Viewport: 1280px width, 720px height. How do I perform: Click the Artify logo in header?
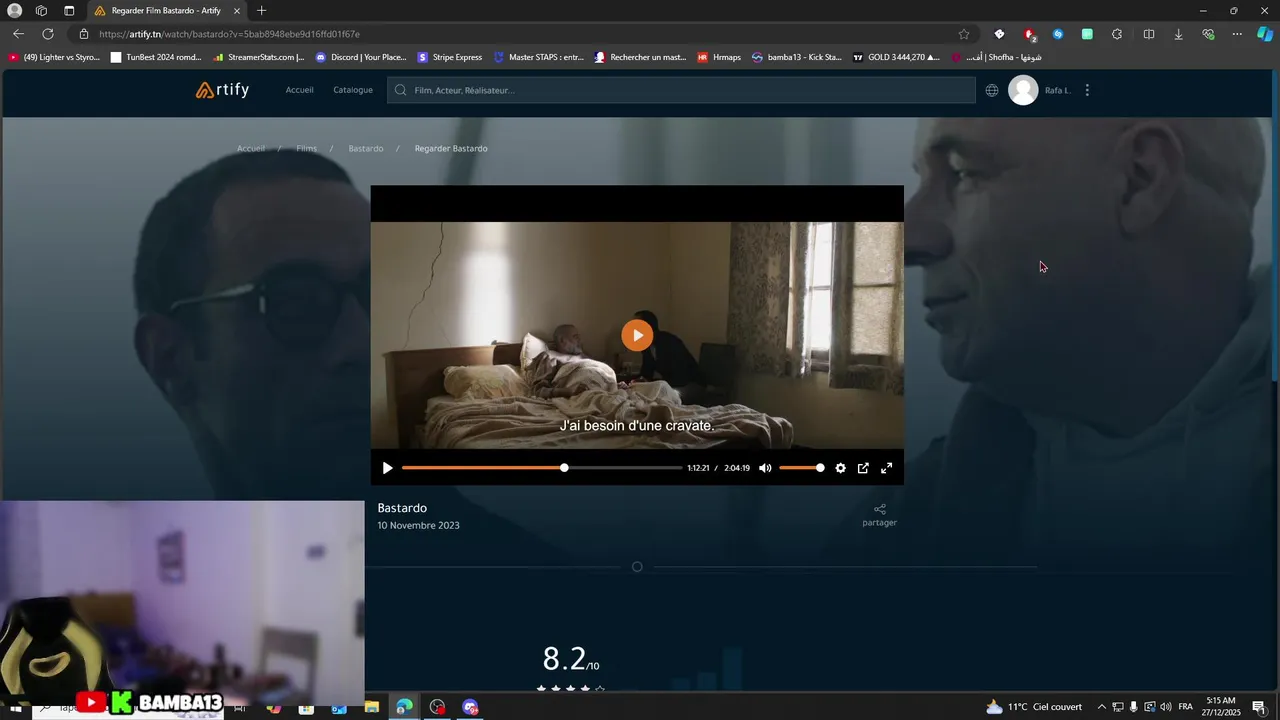click(x=222, y=90)
